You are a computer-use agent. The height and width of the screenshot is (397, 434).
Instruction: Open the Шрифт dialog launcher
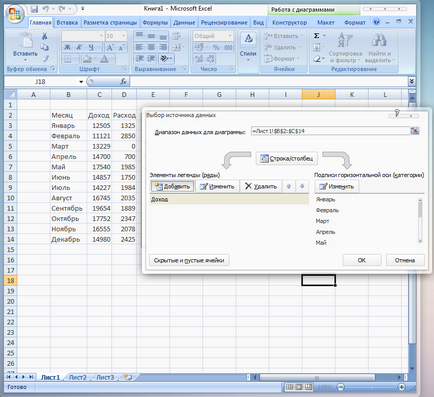tap(125, 69)
